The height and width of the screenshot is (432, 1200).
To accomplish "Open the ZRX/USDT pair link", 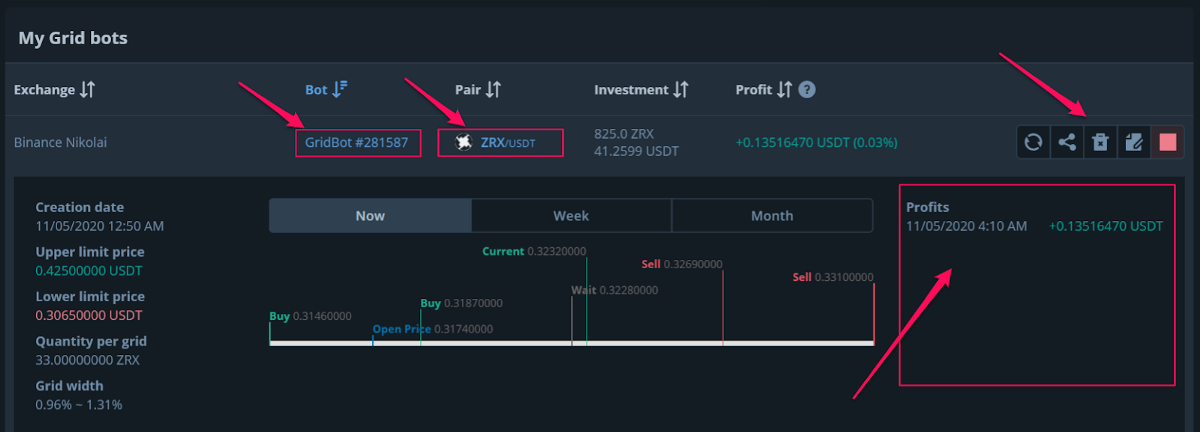I will coord(508,142).
